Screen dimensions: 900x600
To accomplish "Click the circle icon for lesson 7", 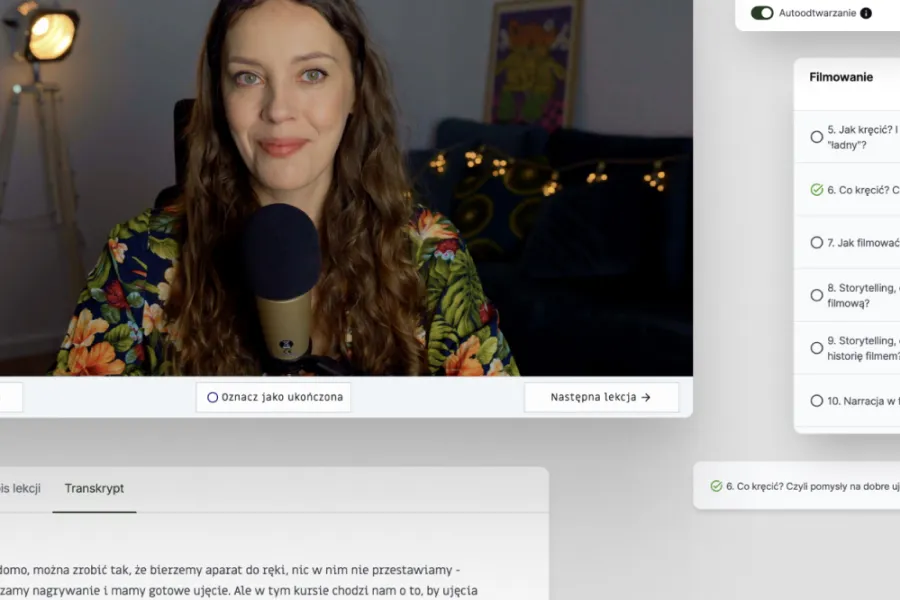I will pyautogui.click(x=817, y=243).
